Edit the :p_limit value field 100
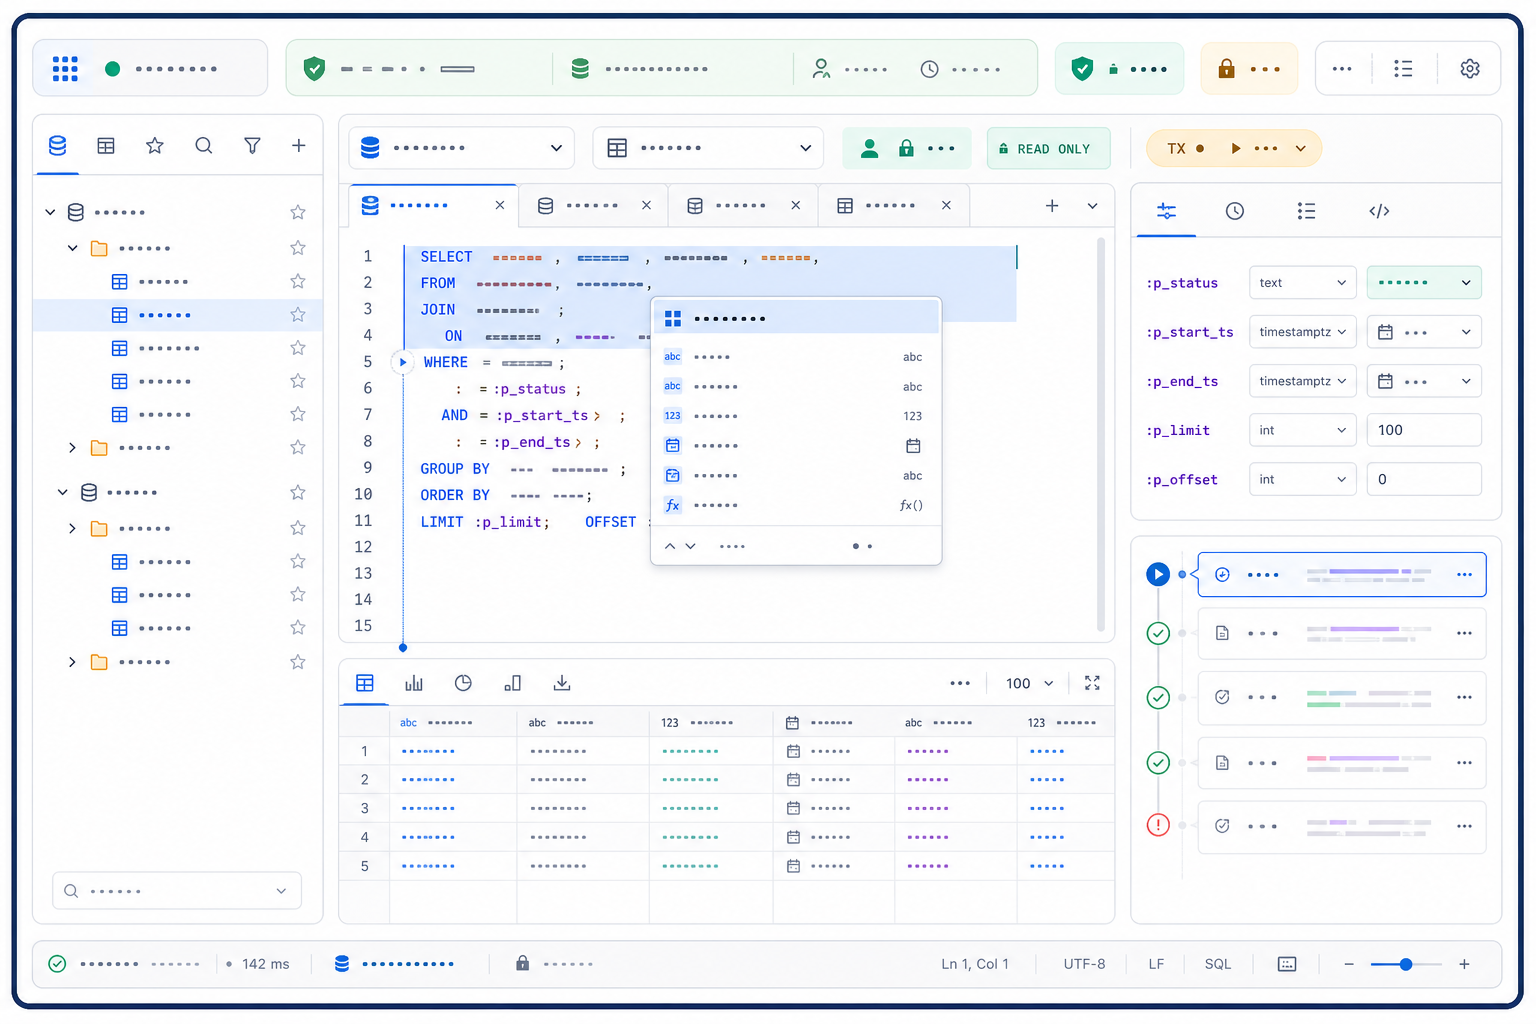Image resolution: width=1536 pixels, height=1024 pixels. pyautogui.click(x=1424, y=430)
